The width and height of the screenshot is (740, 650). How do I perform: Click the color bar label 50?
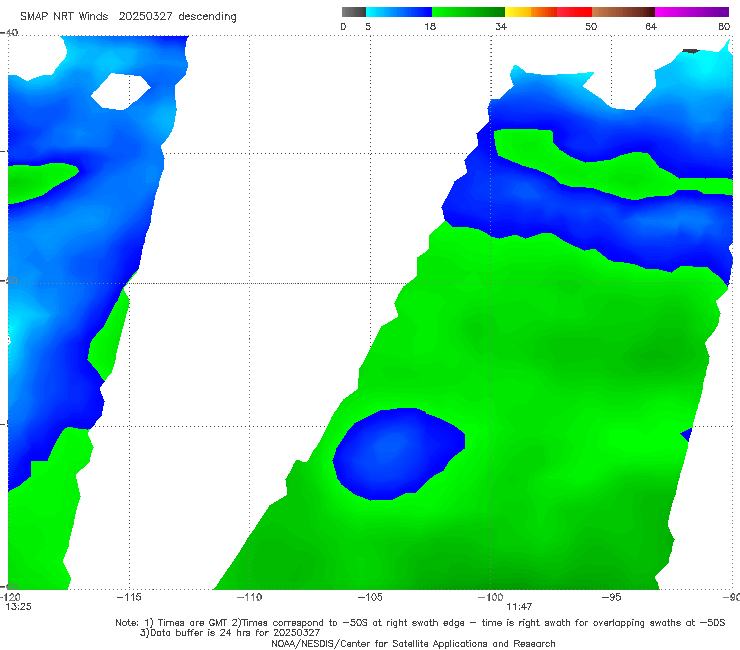pyautogui.click(x=591, y=26)
